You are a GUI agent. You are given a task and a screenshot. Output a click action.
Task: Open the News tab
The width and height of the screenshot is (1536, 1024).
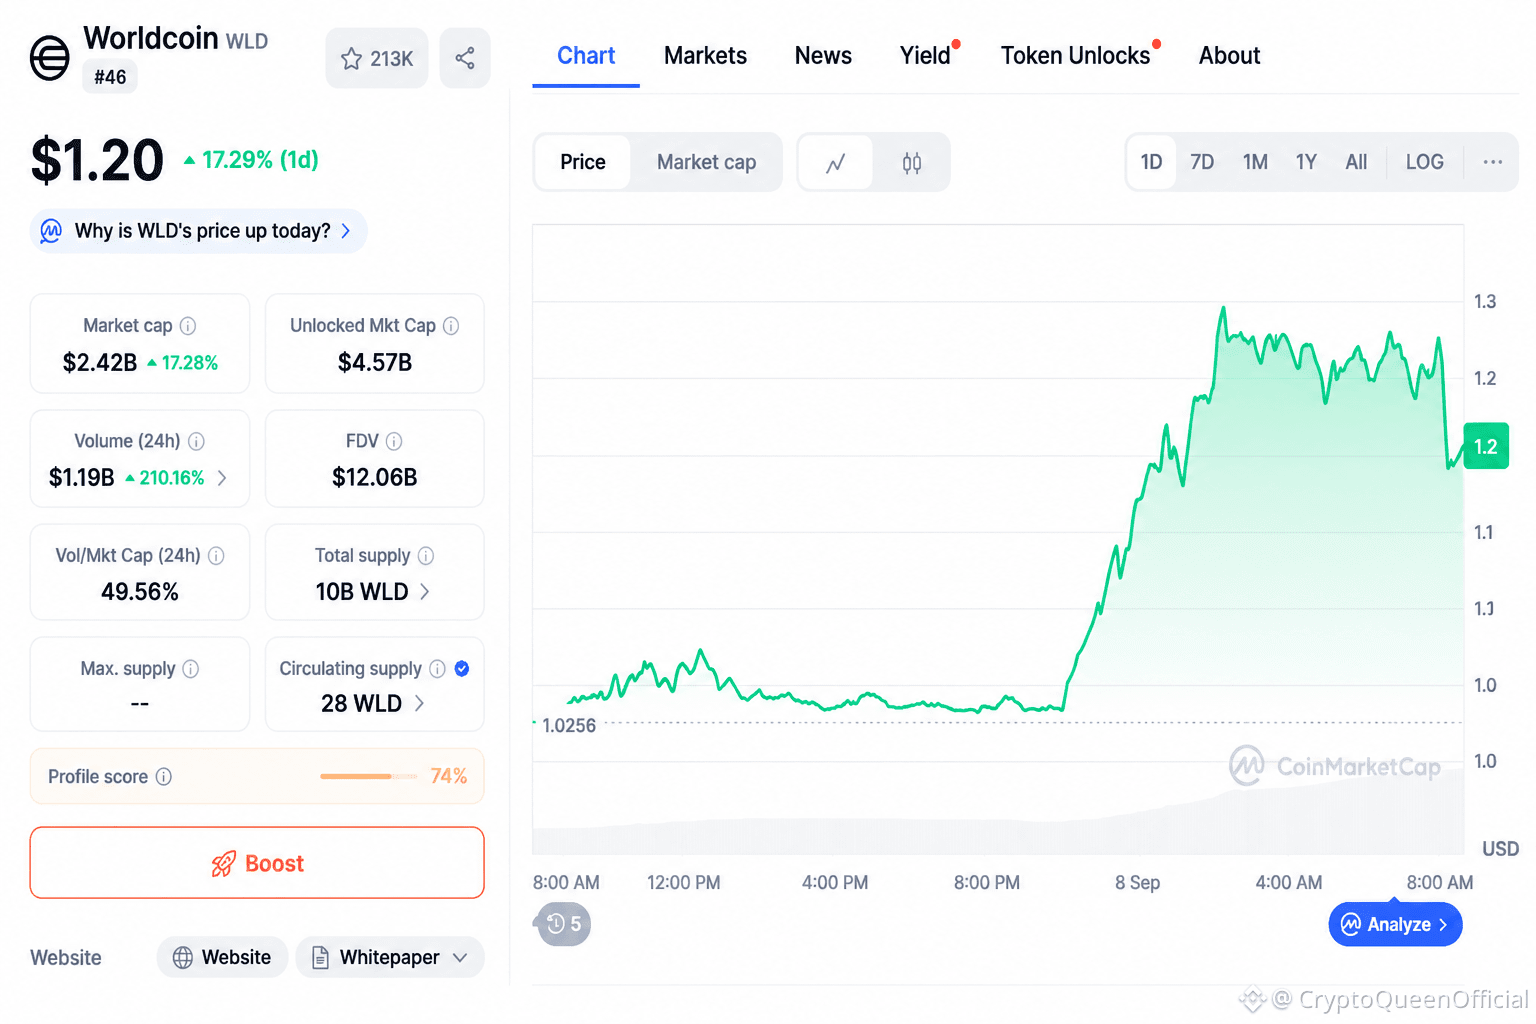tap(823, 56)
